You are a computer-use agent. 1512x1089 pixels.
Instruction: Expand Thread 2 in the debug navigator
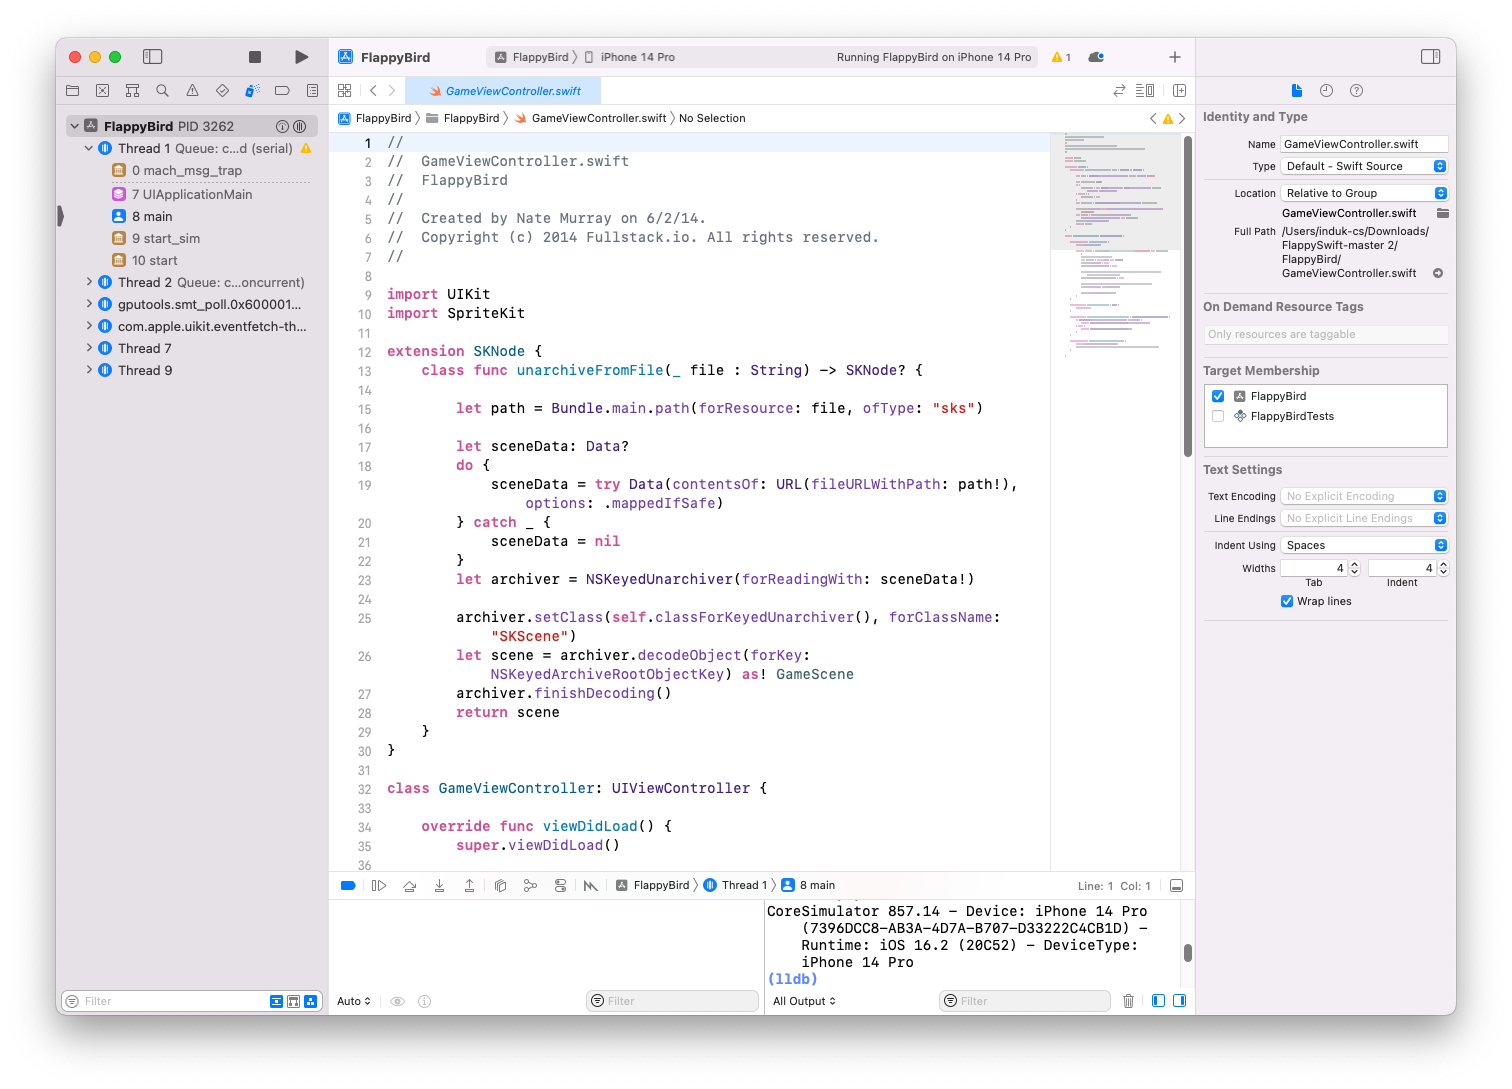pyautogui.click(x=89, y=282)
